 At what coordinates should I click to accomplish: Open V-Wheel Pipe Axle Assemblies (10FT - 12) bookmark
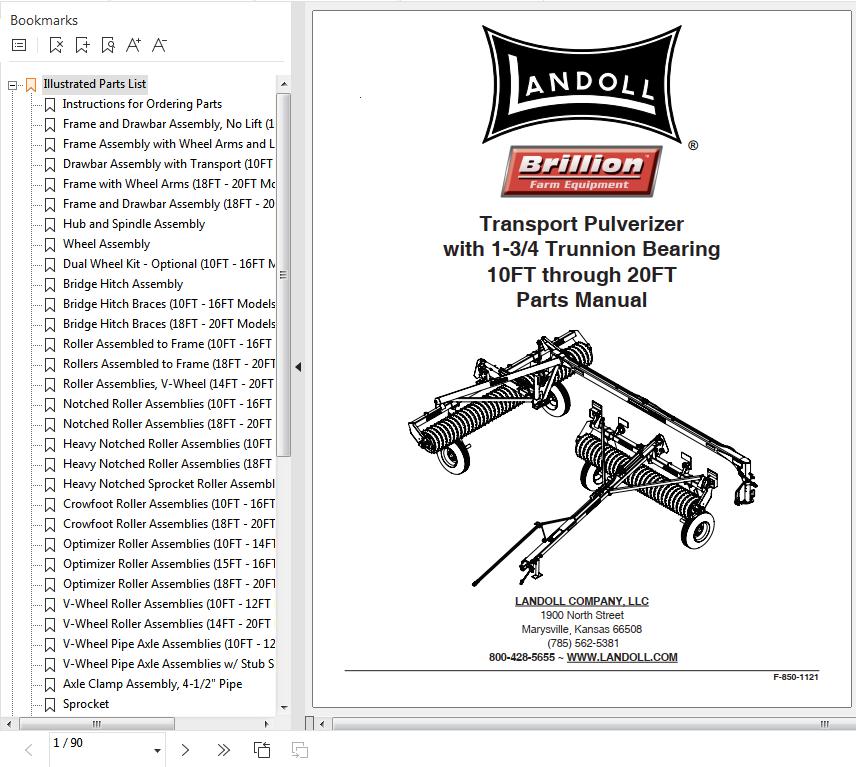click(168, 644)
